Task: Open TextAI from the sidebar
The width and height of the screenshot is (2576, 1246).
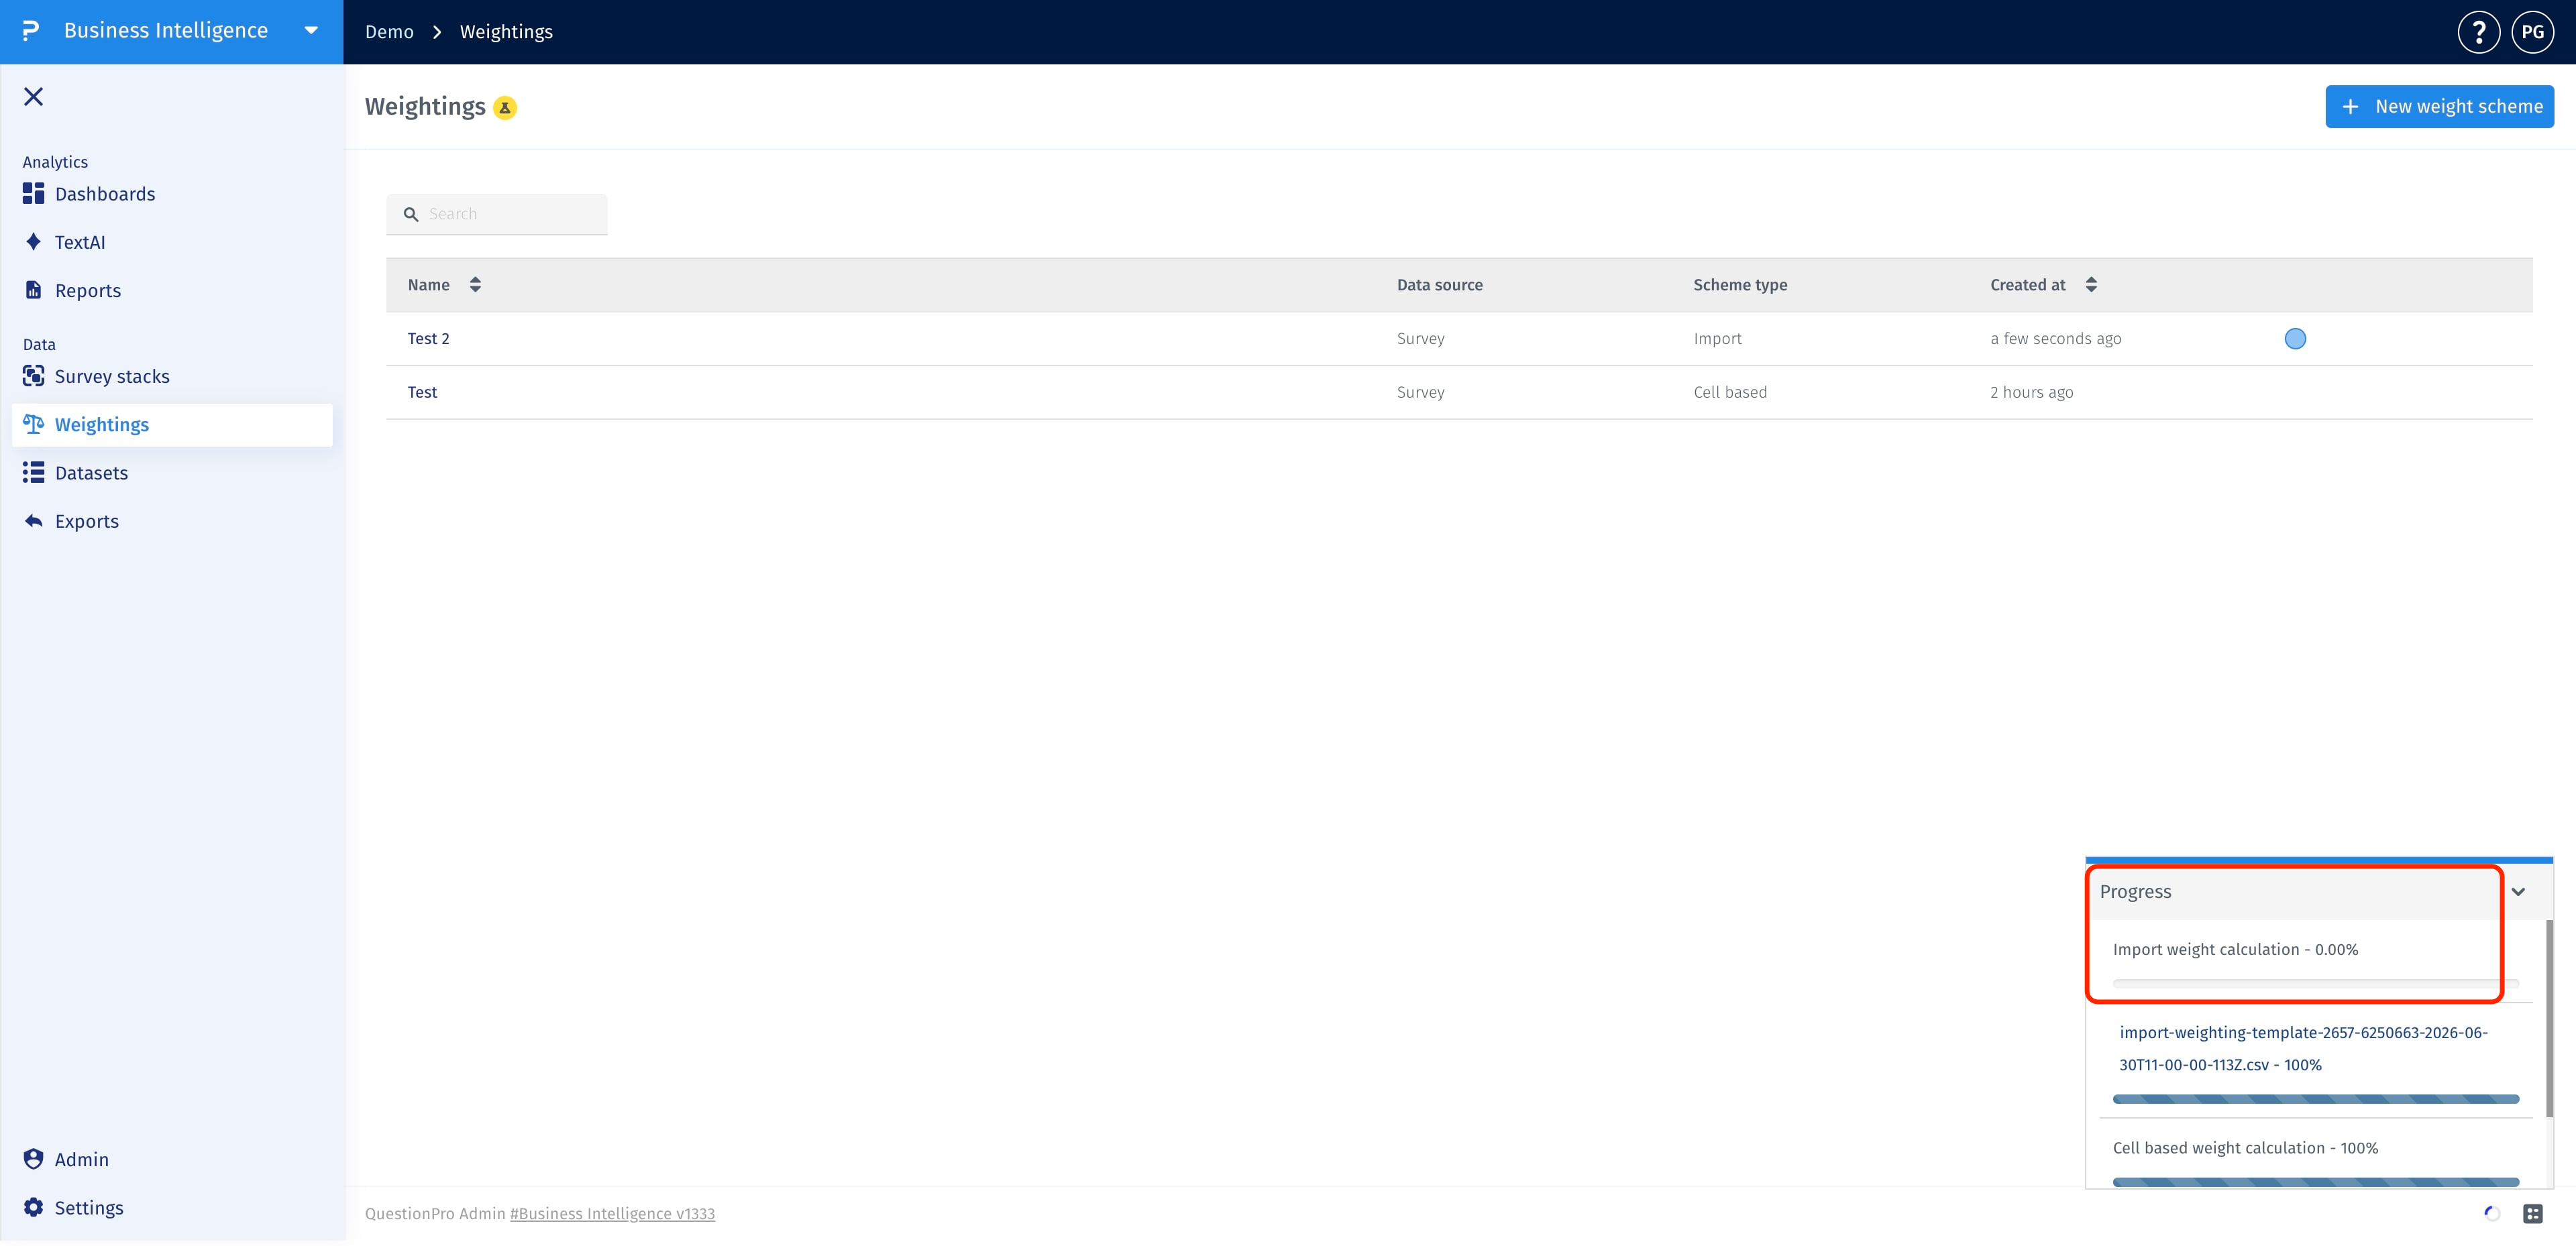Action: tap(80, 242)
